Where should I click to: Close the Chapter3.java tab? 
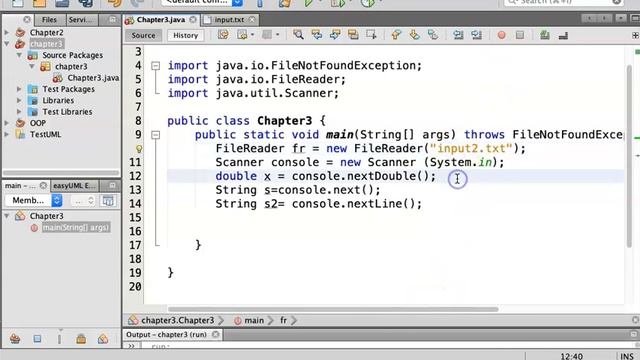point(193,20)
